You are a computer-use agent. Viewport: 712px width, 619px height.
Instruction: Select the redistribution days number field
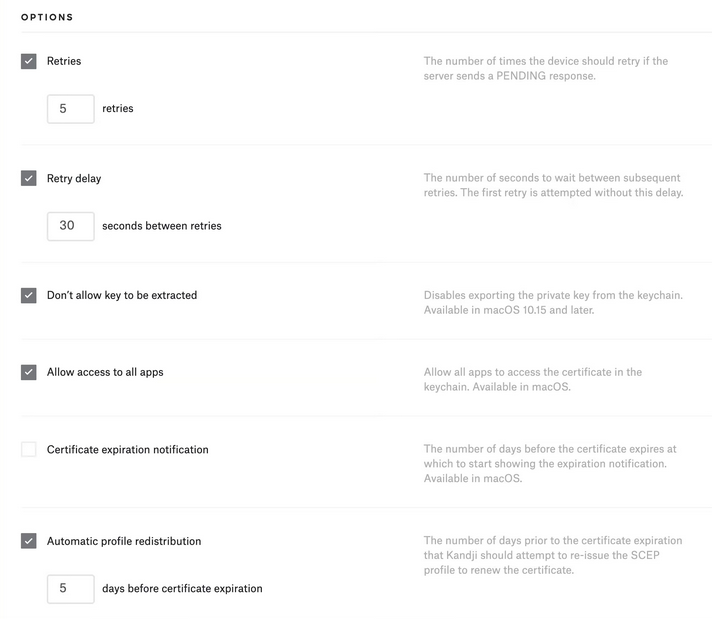tap(70, 589)
